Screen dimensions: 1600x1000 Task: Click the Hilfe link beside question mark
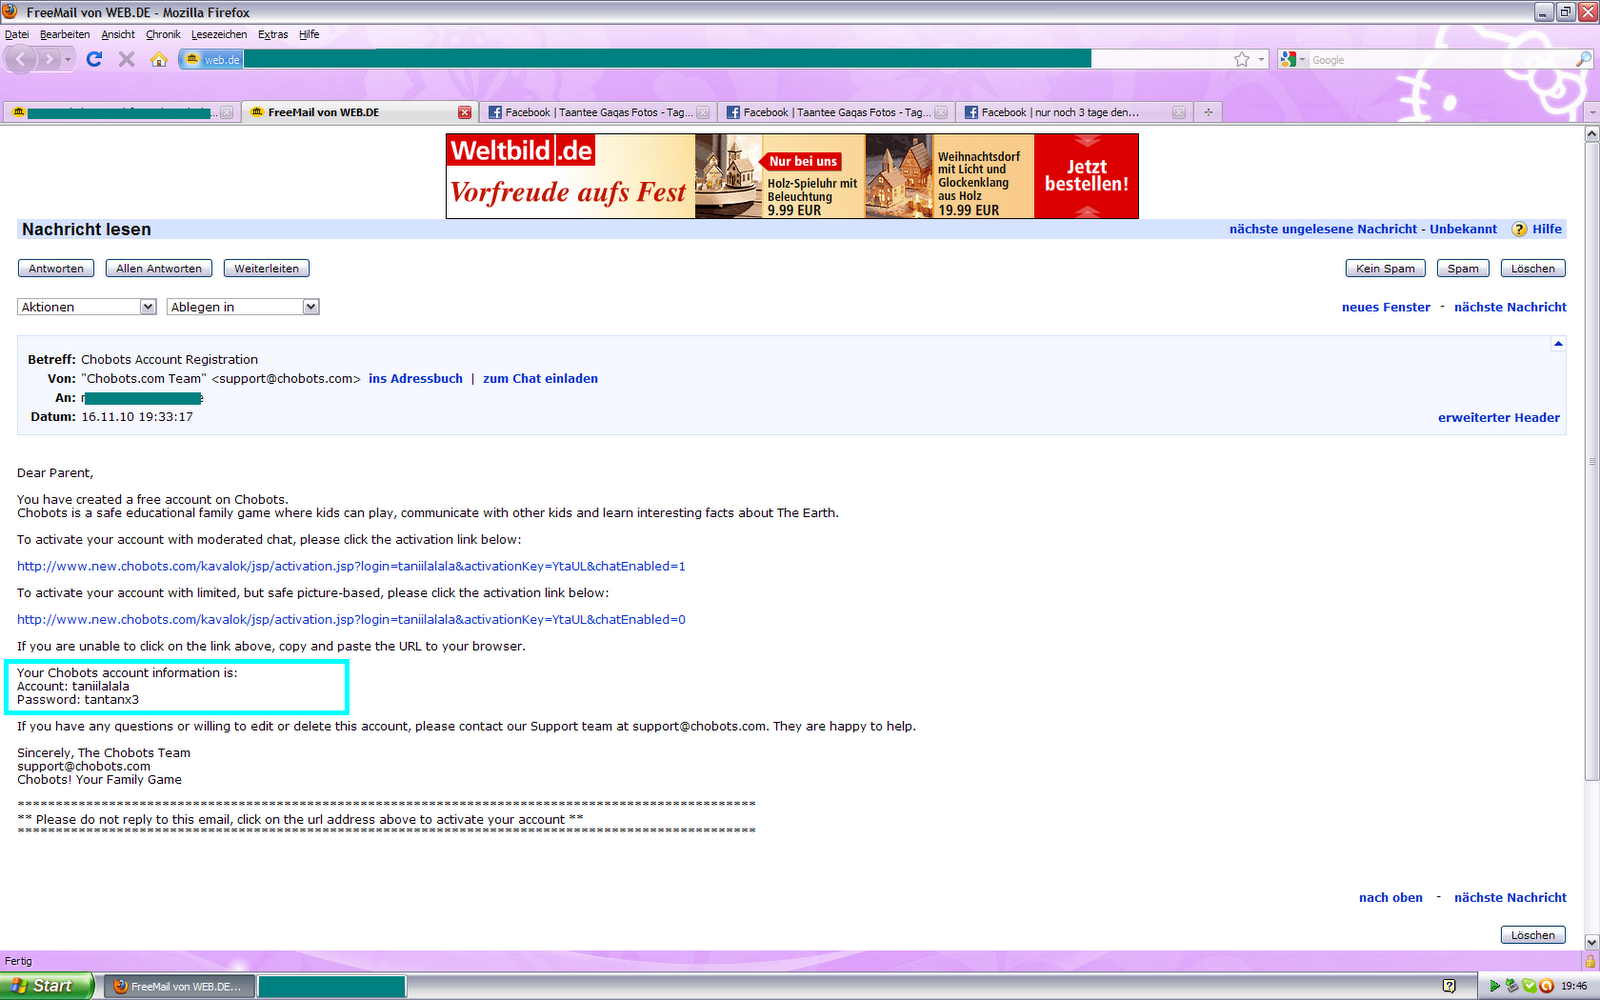coord(1547,229)
